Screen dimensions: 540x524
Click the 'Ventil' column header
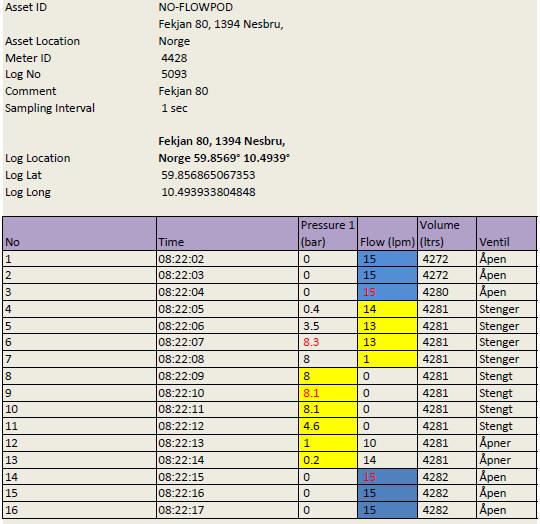[507, 234]
